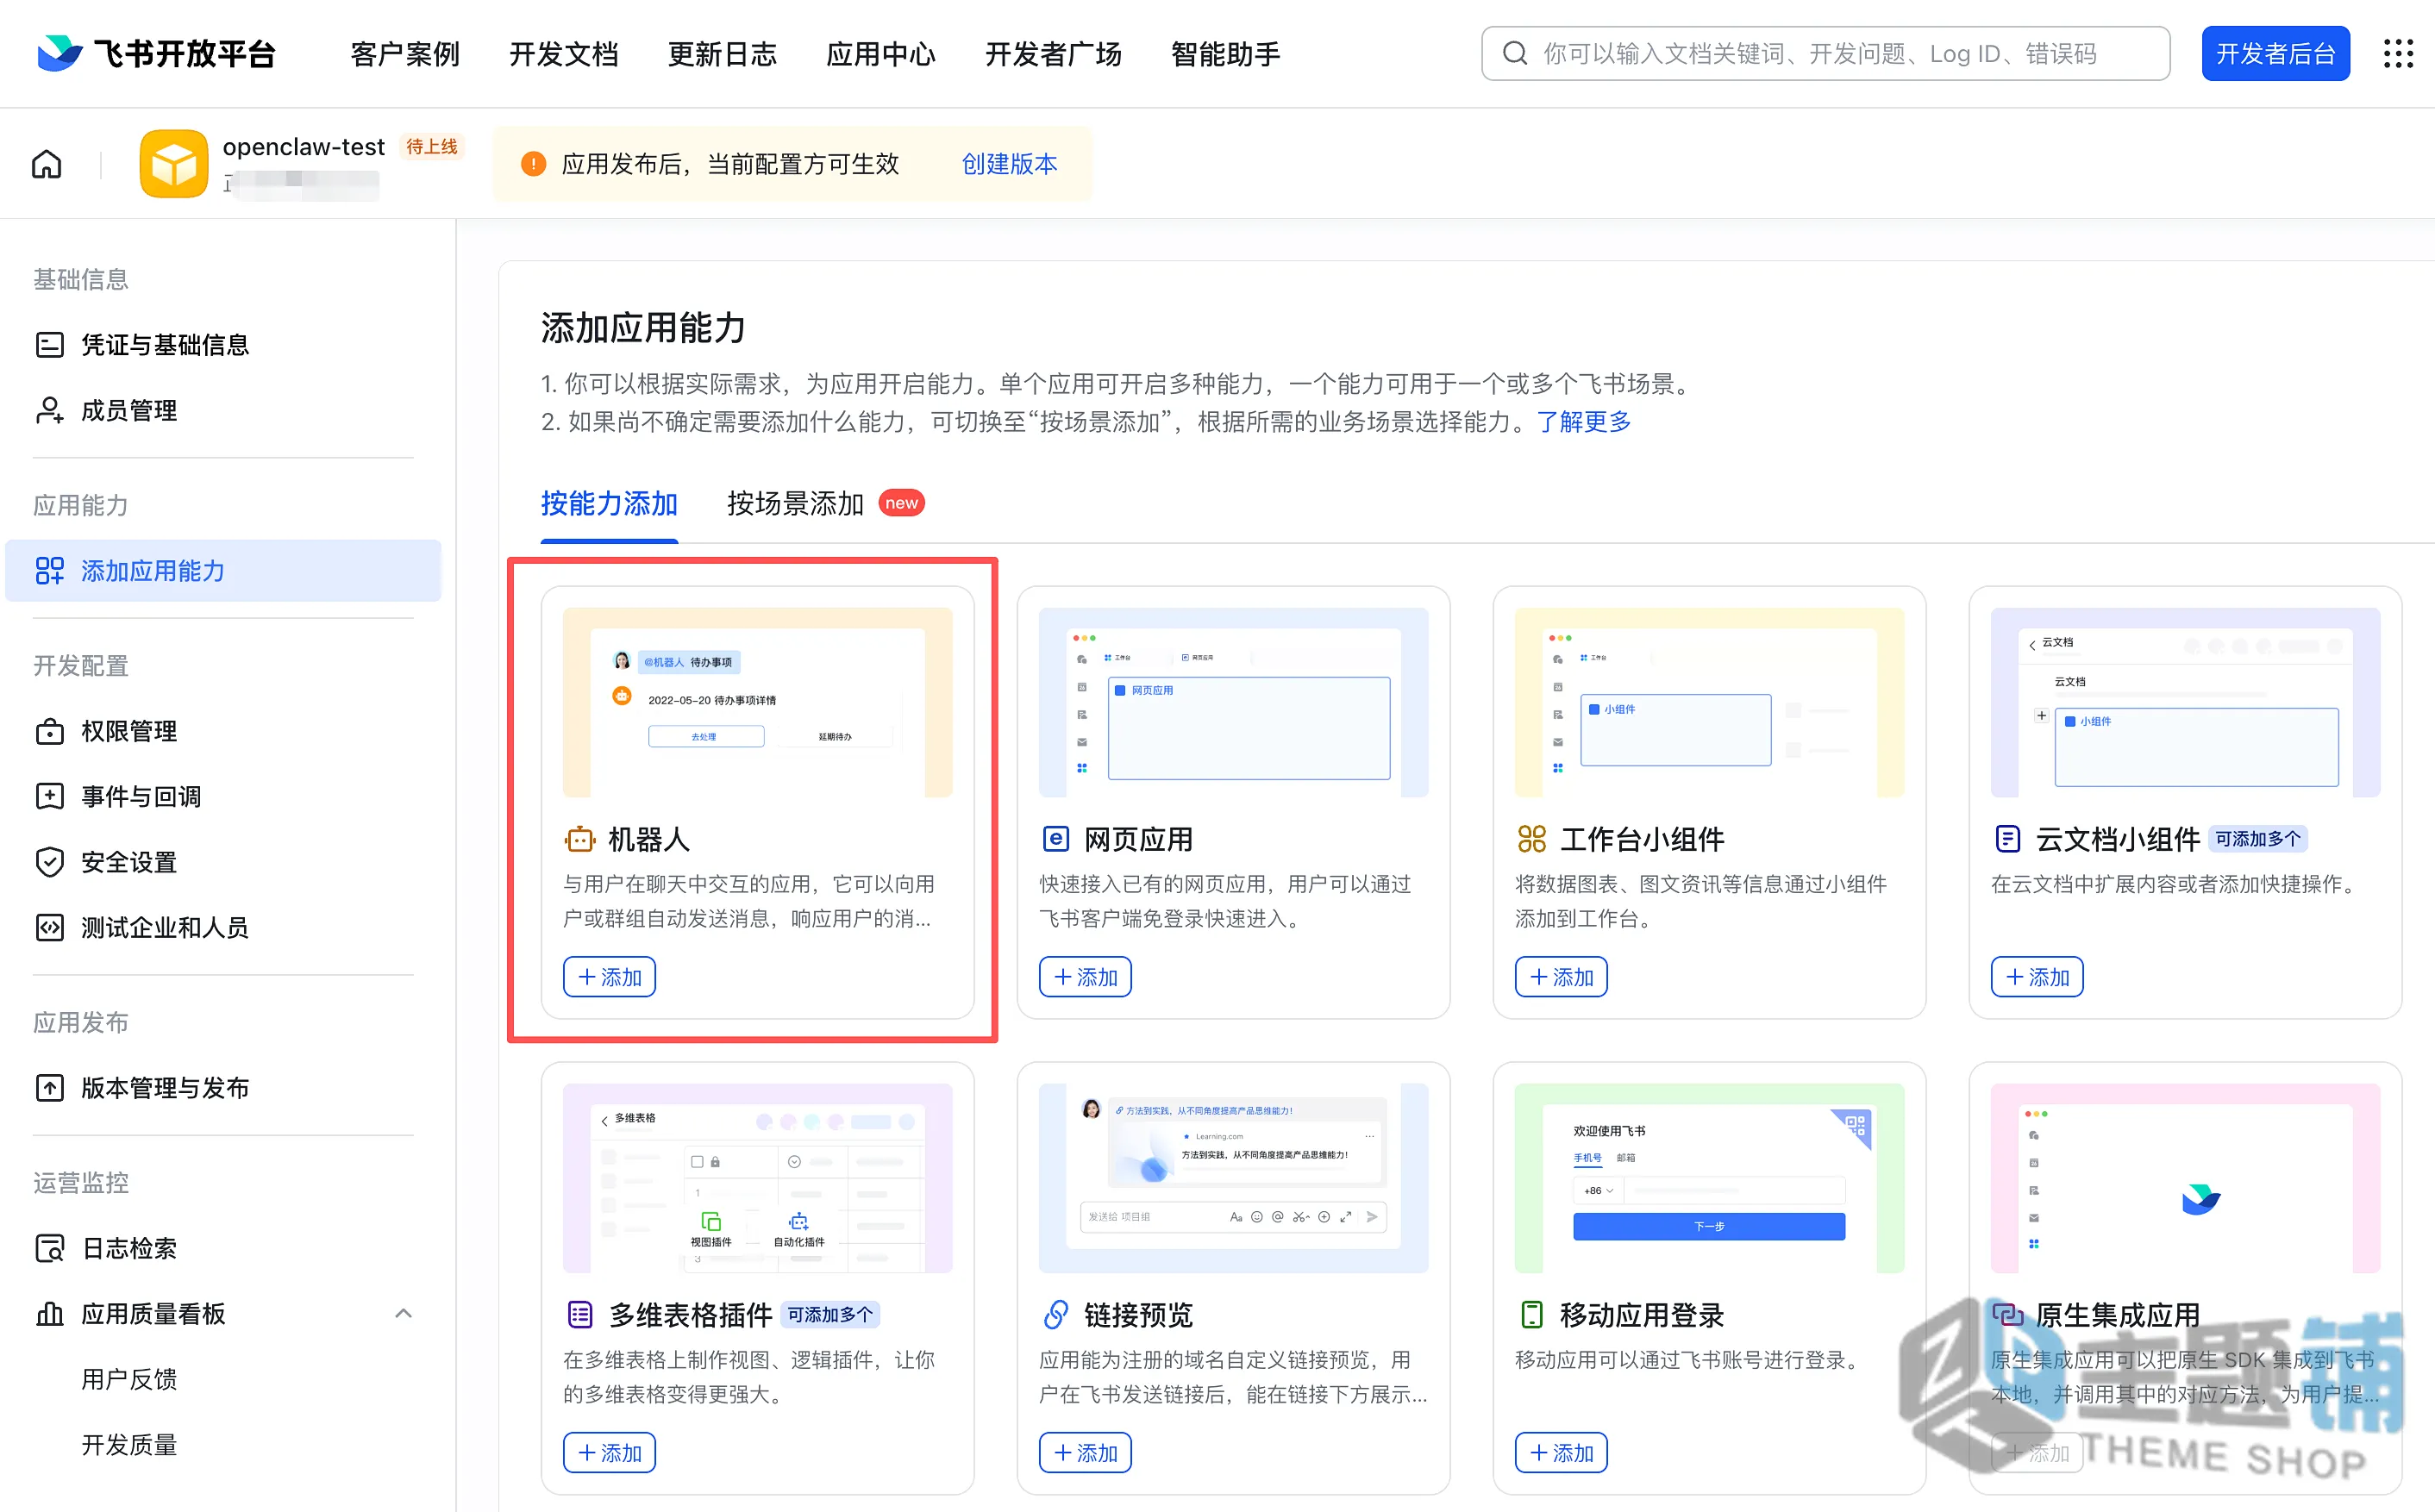Focus the documentation search field
This screenshot has width=2435, height=1512.
coord(1825,53)
